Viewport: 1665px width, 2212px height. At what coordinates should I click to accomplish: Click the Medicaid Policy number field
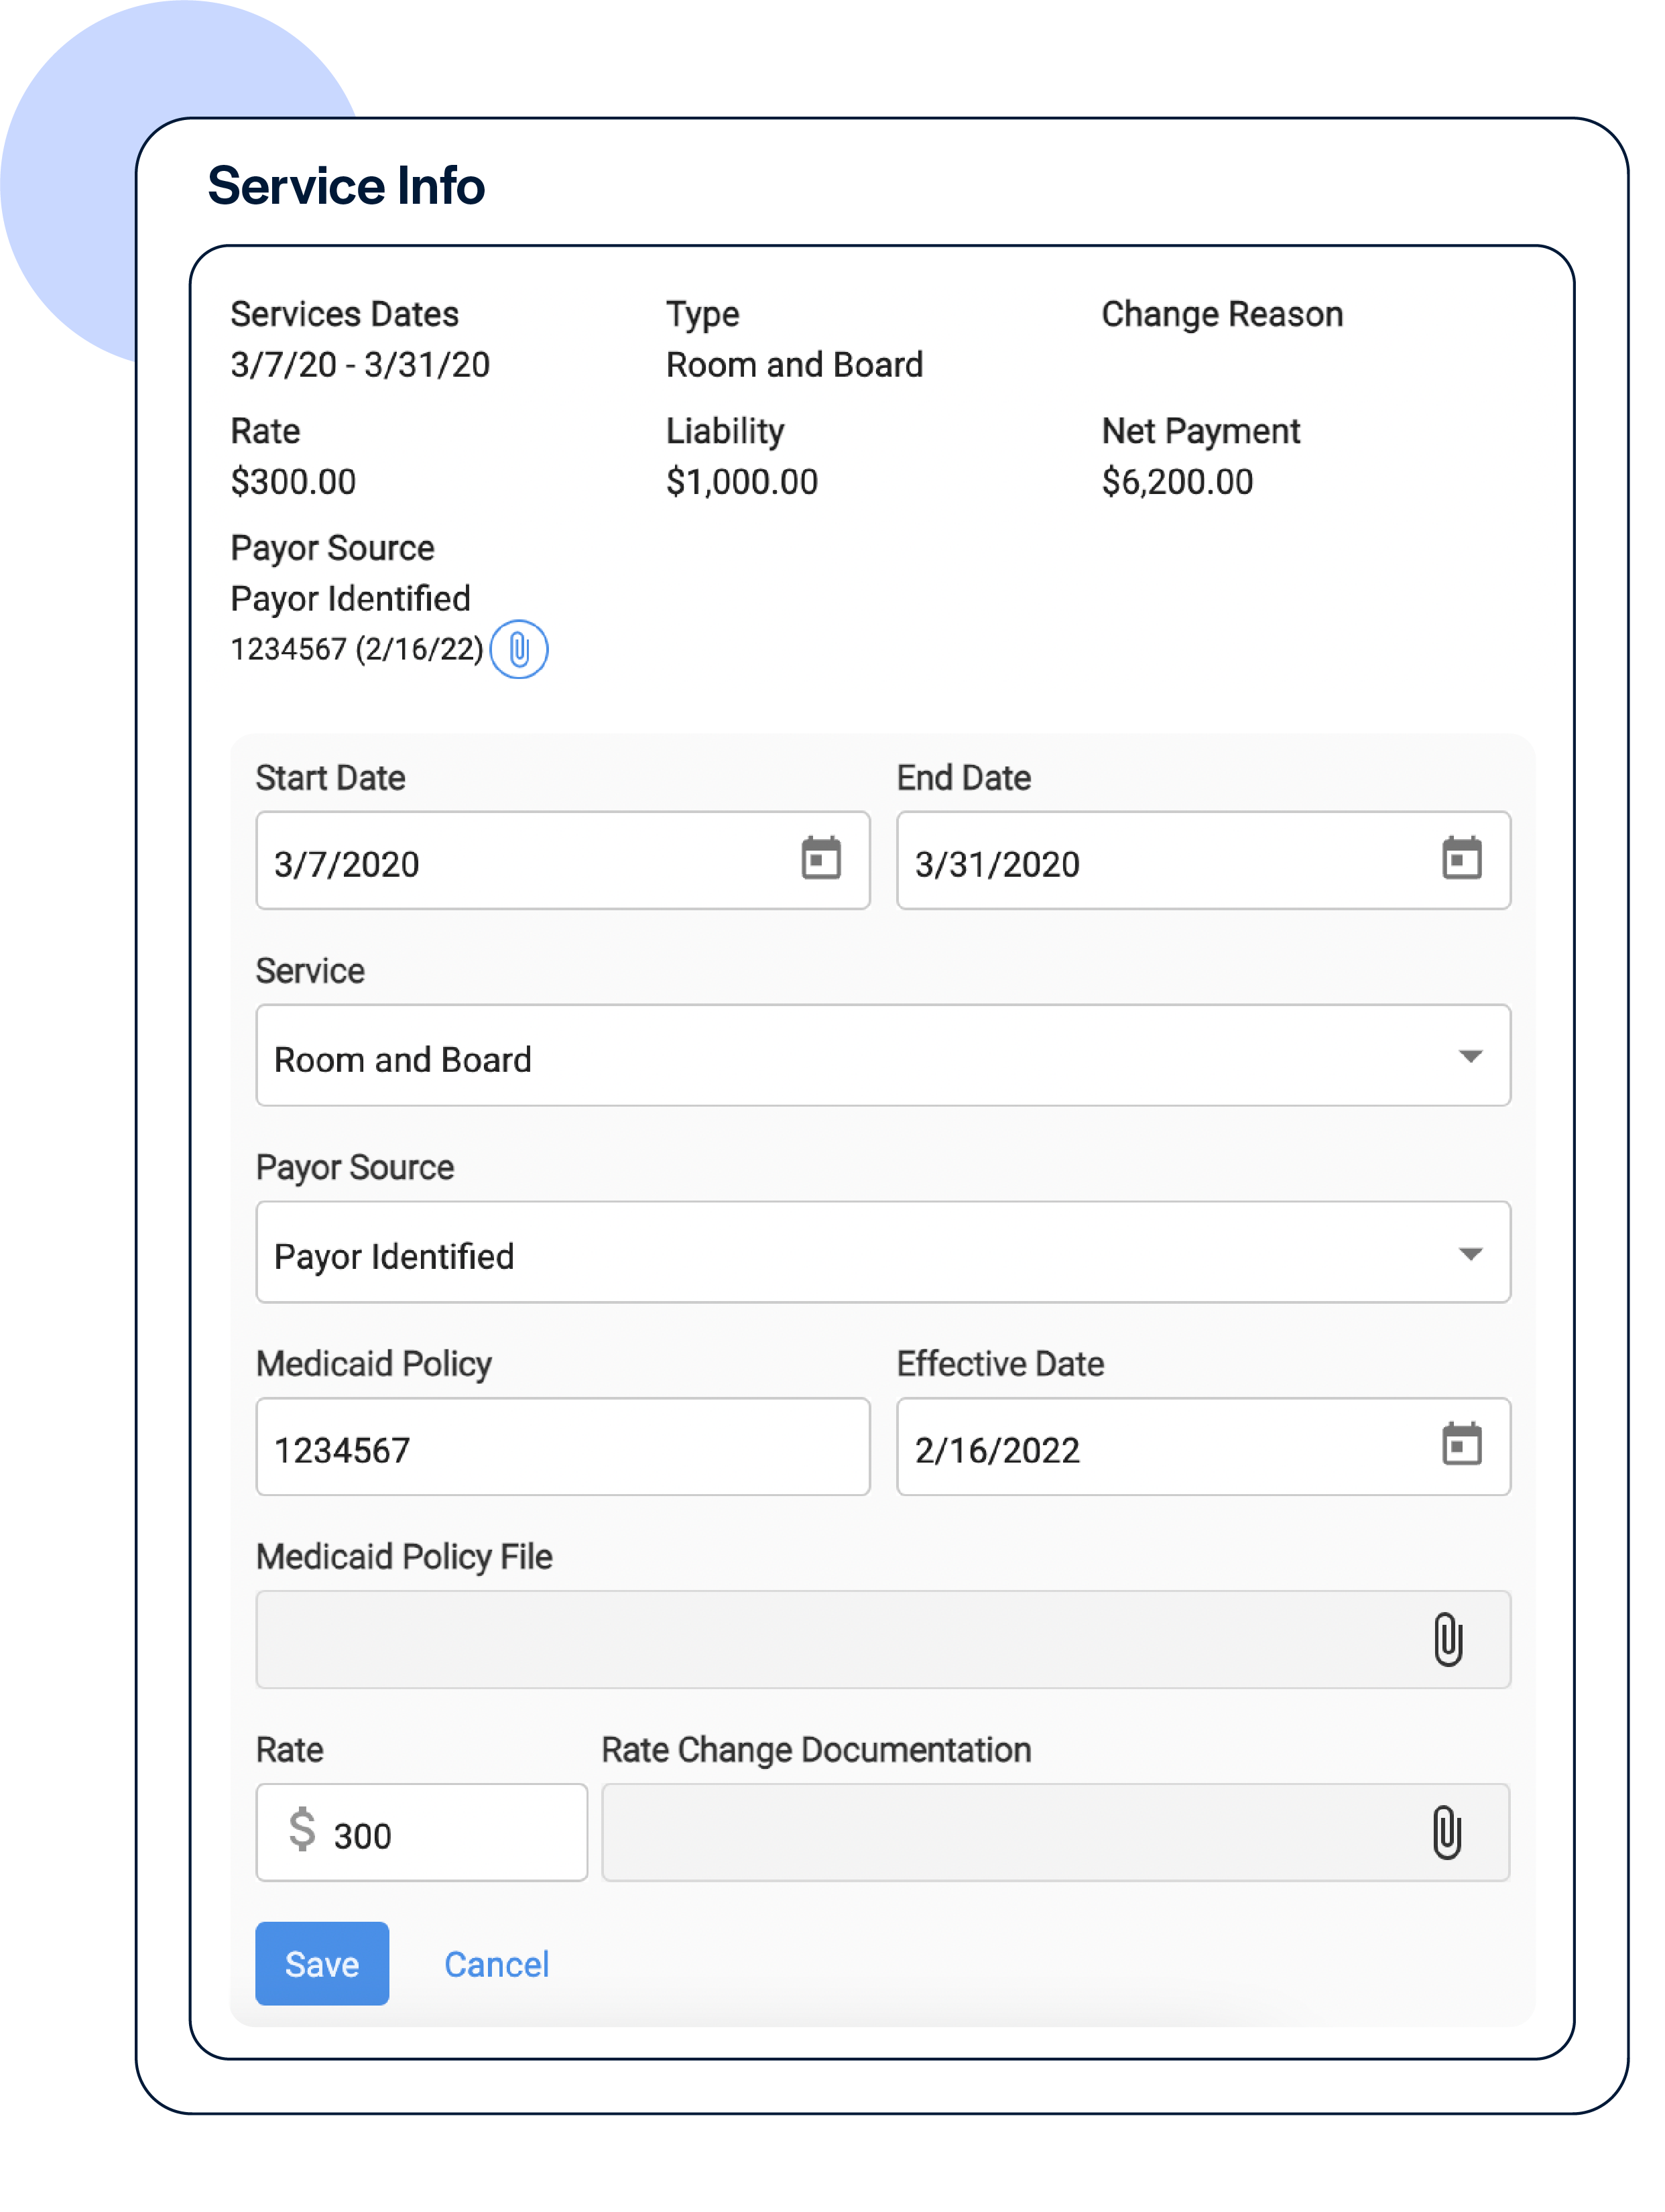(x=562, y=1448)
